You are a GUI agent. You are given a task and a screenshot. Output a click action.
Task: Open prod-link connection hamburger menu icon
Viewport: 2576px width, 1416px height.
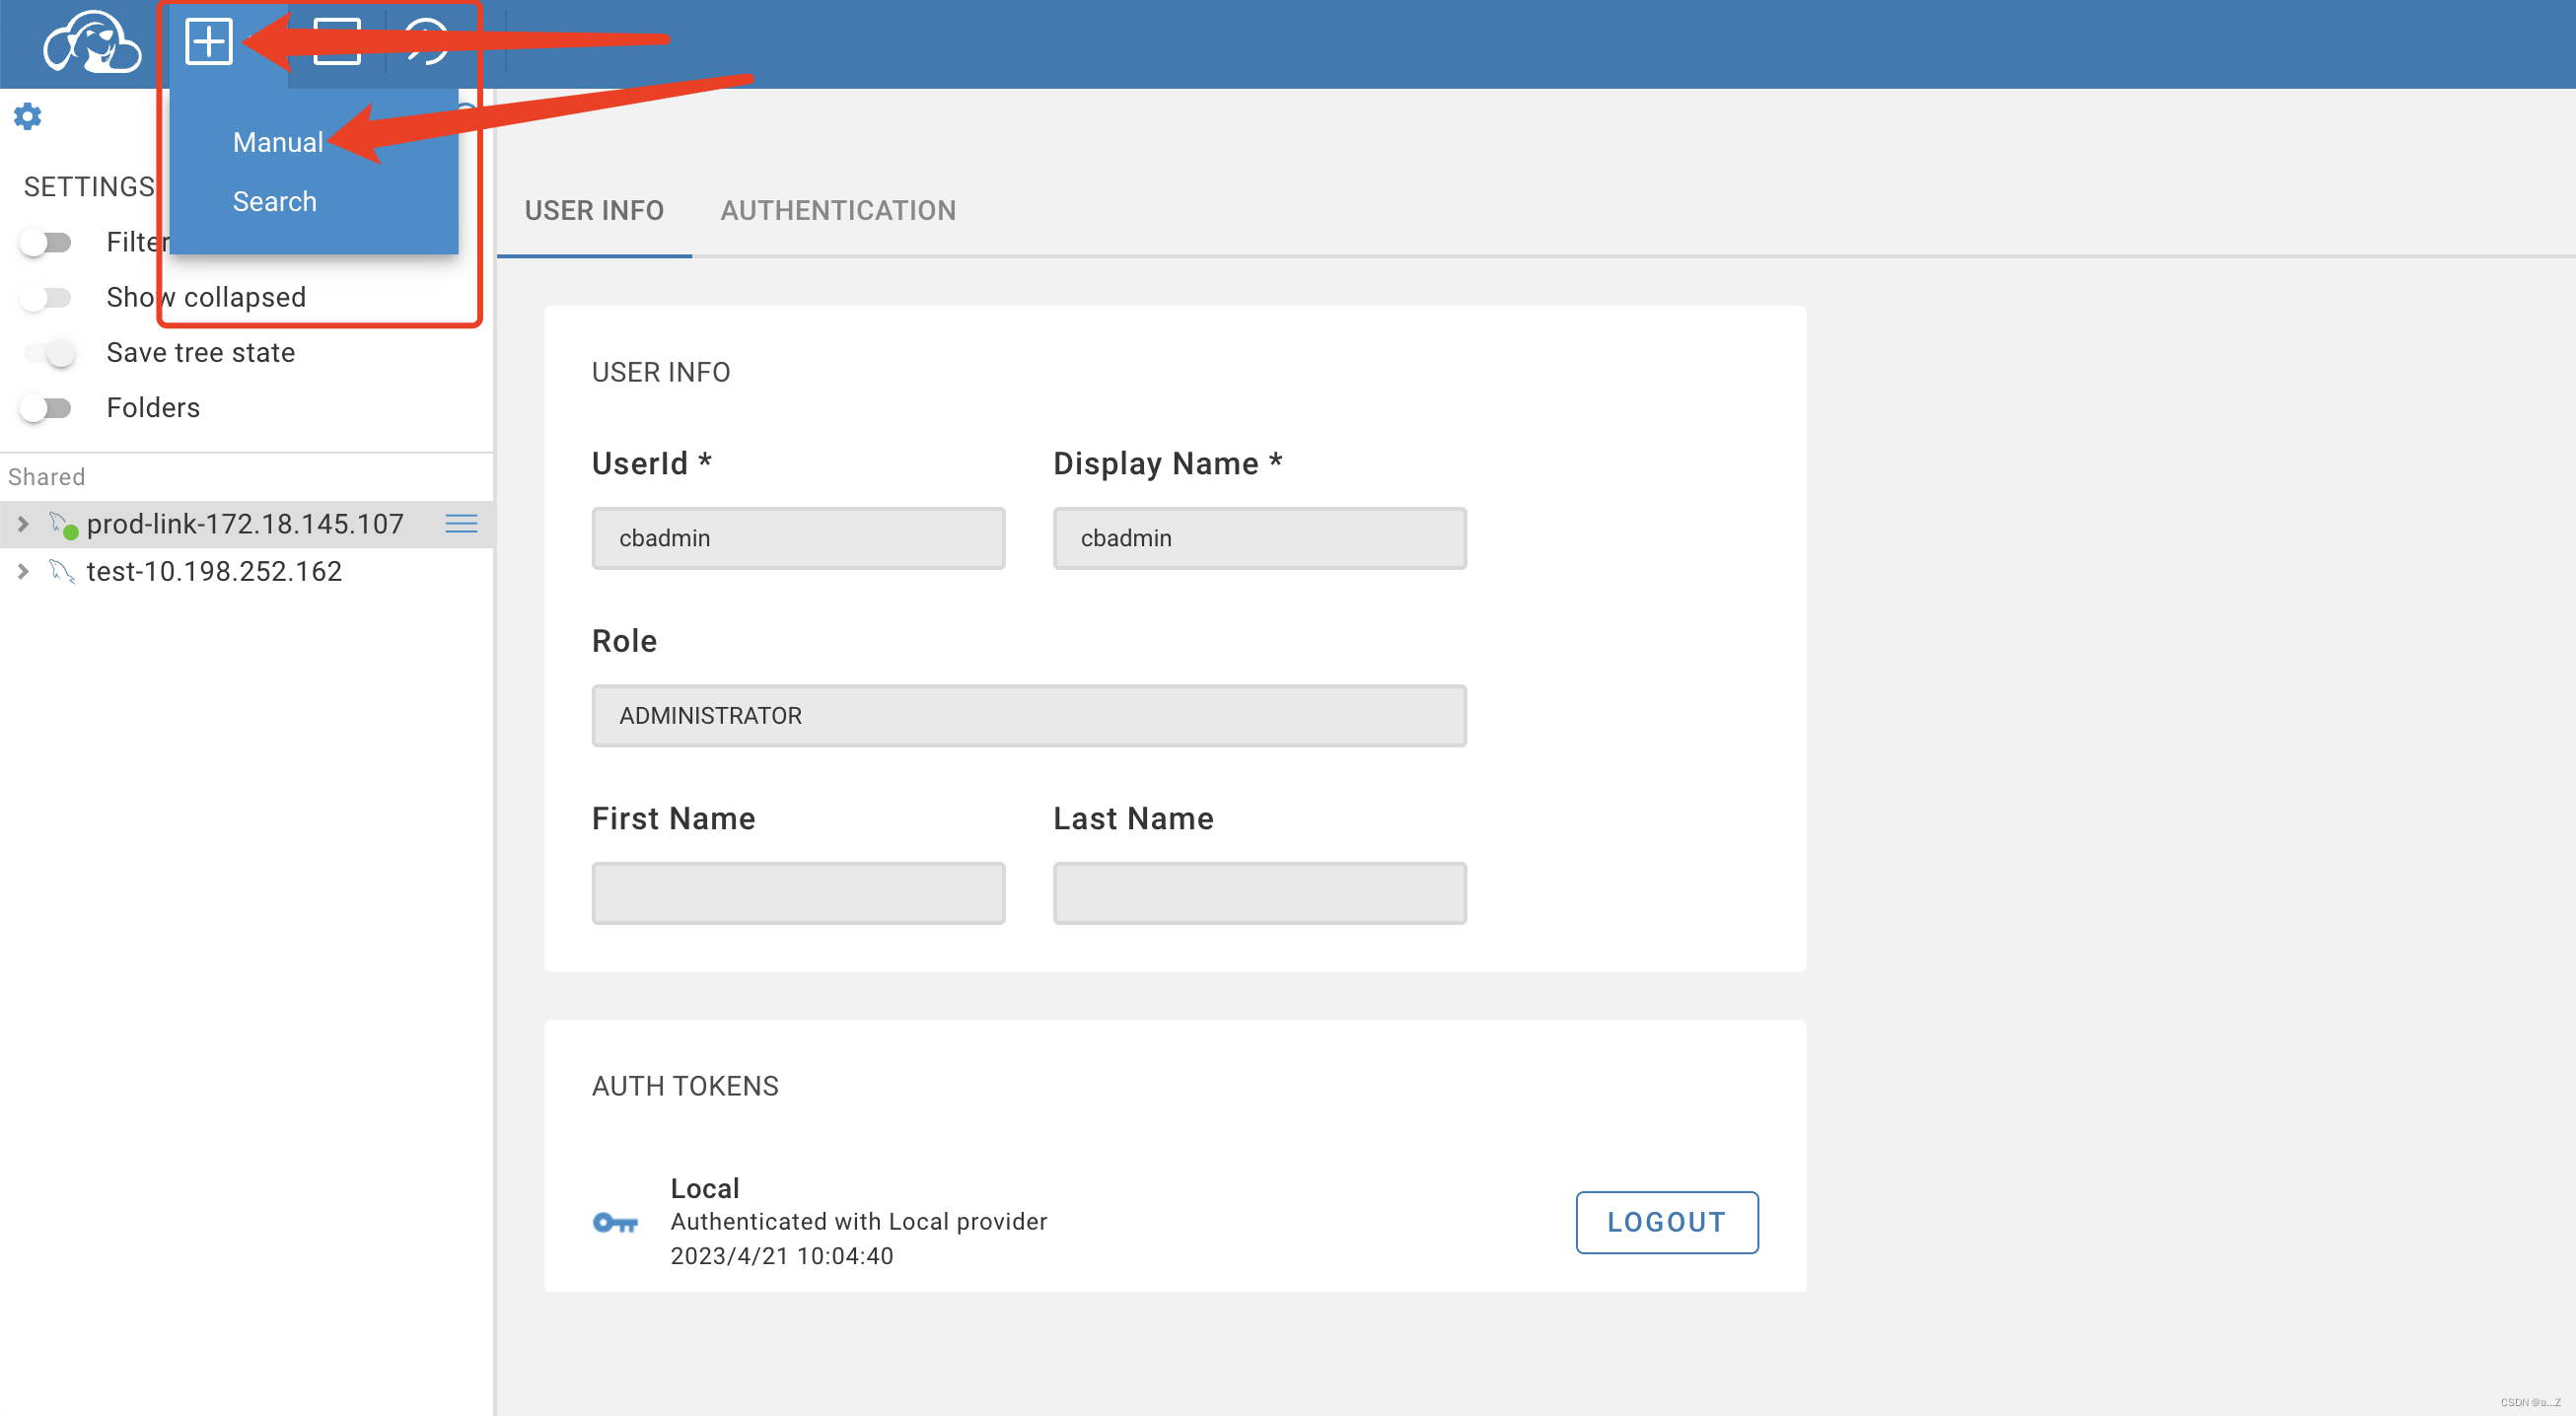(461, 524)
